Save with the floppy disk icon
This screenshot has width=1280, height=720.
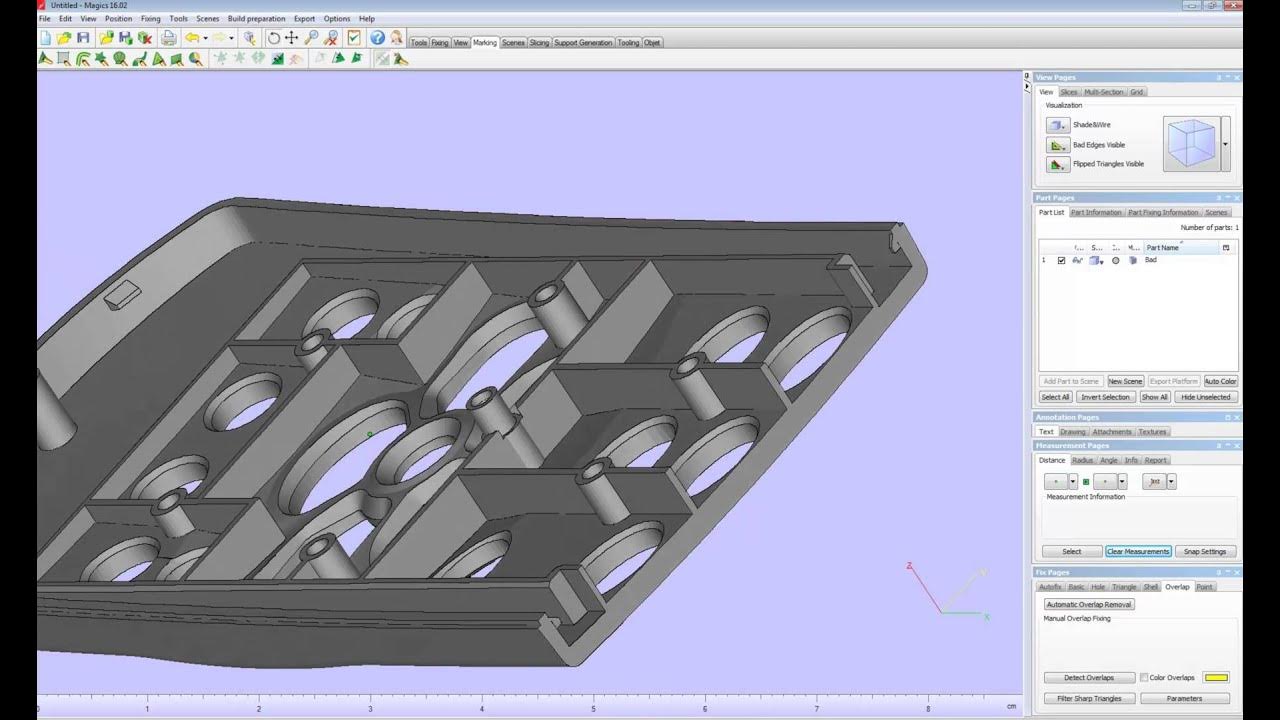pos(83,38)
